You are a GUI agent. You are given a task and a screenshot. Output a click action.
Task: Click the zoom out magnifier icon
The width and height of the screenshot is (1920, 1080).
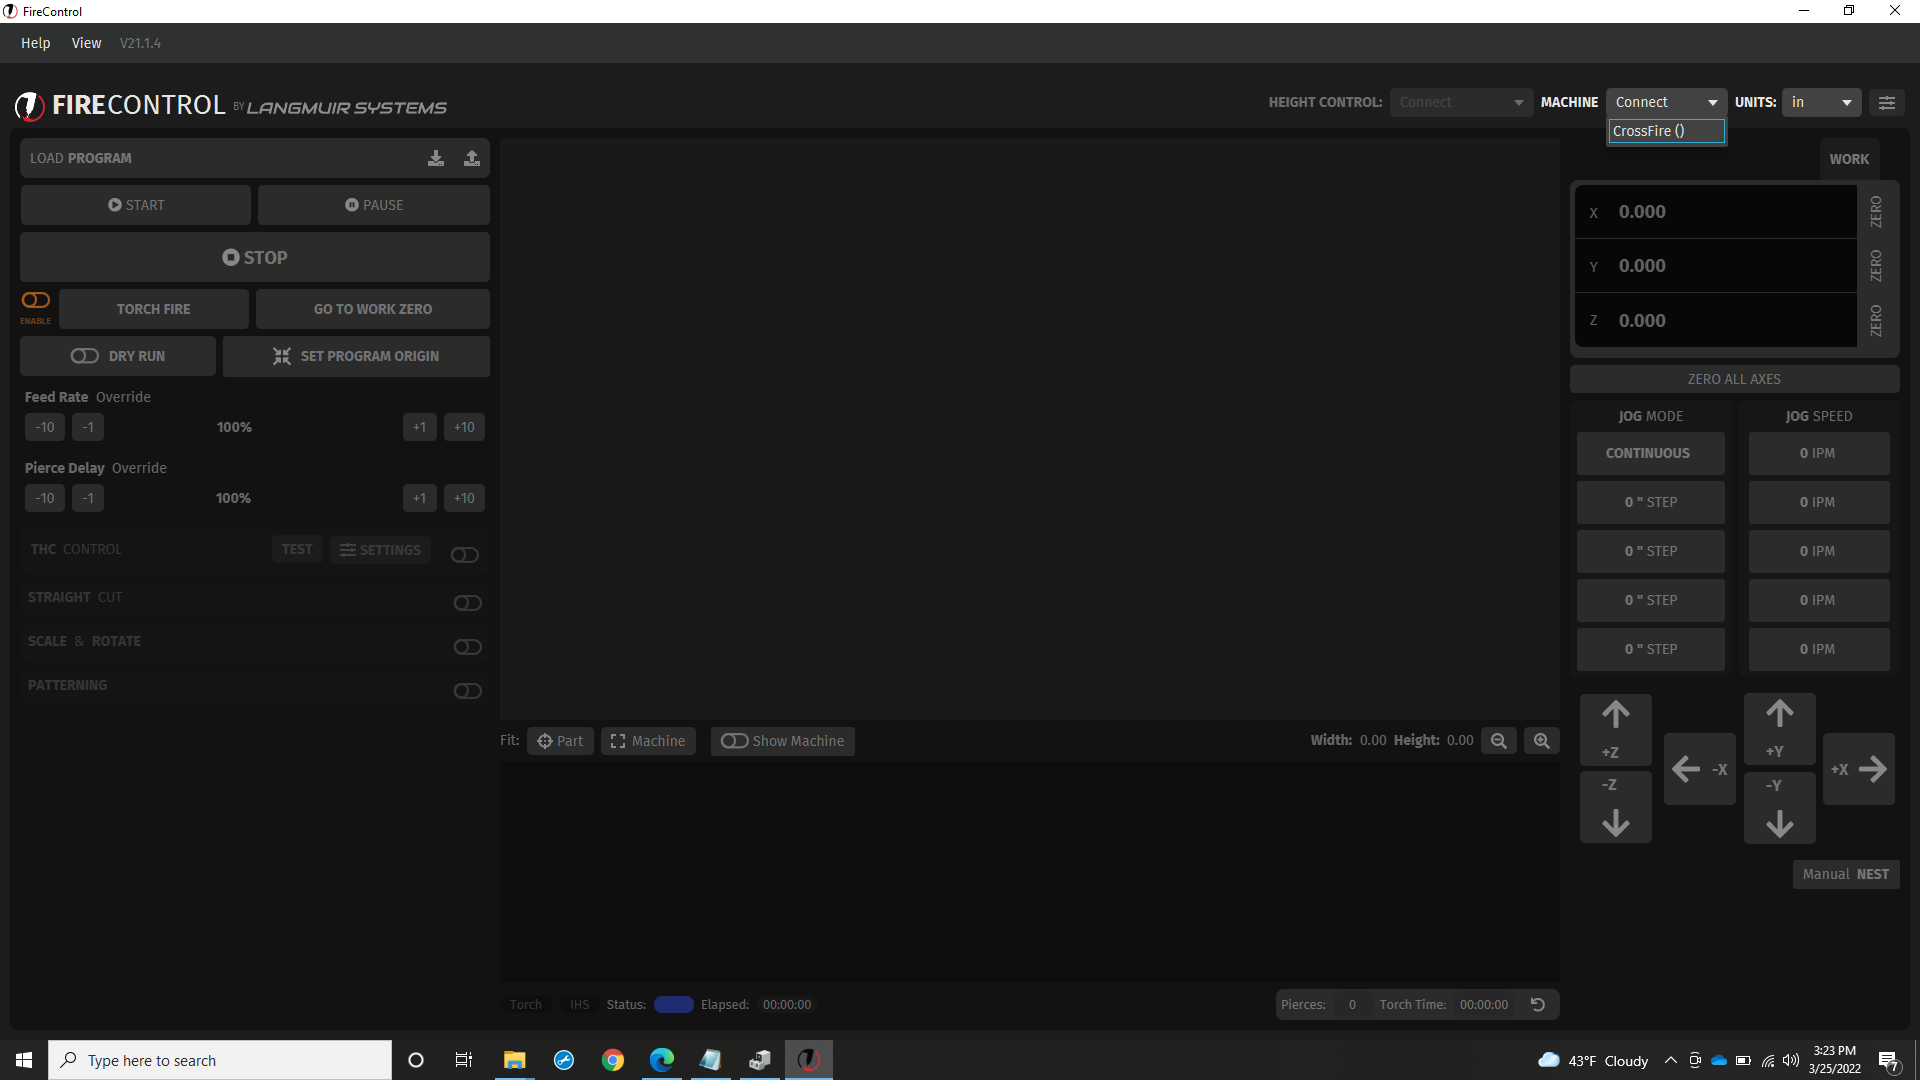pos(1498,741)
